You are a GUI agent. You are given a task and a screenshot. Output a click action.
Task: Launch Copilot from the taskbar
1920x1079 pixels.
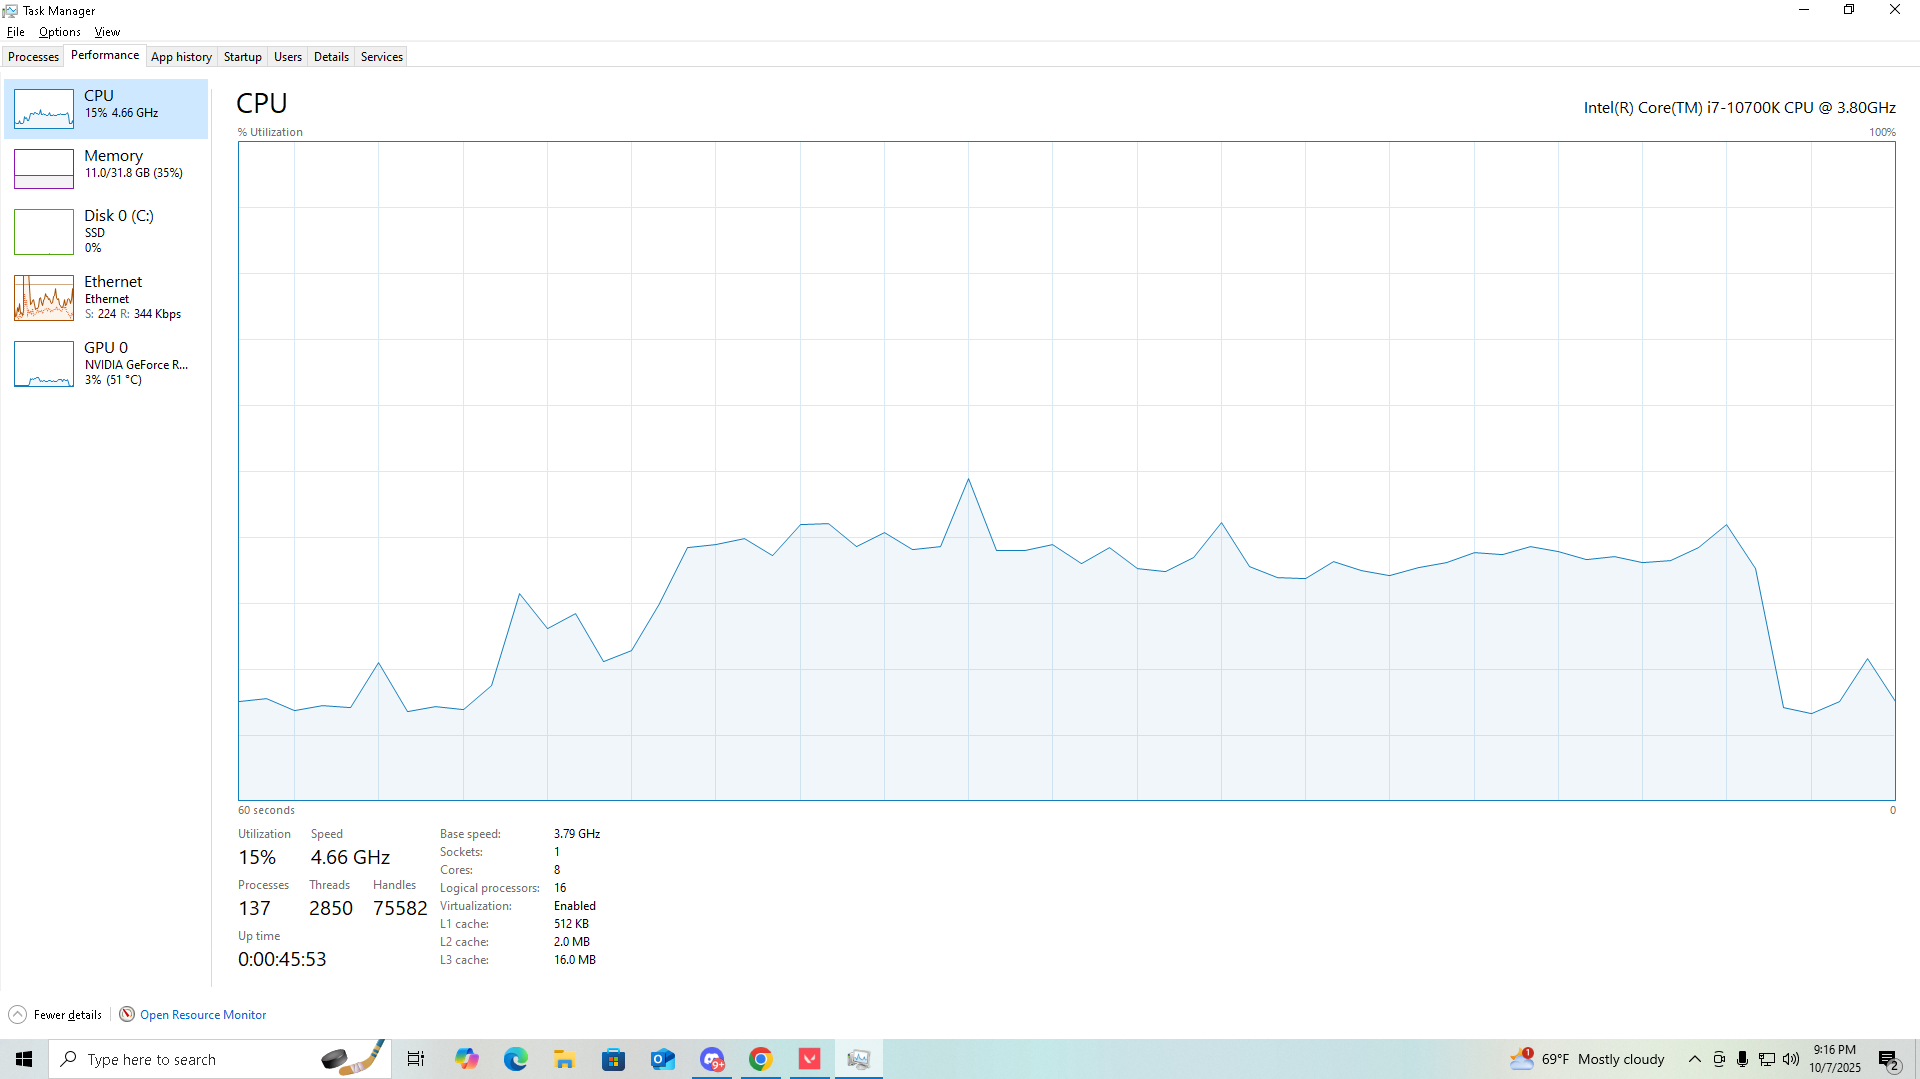point(466,1059)
